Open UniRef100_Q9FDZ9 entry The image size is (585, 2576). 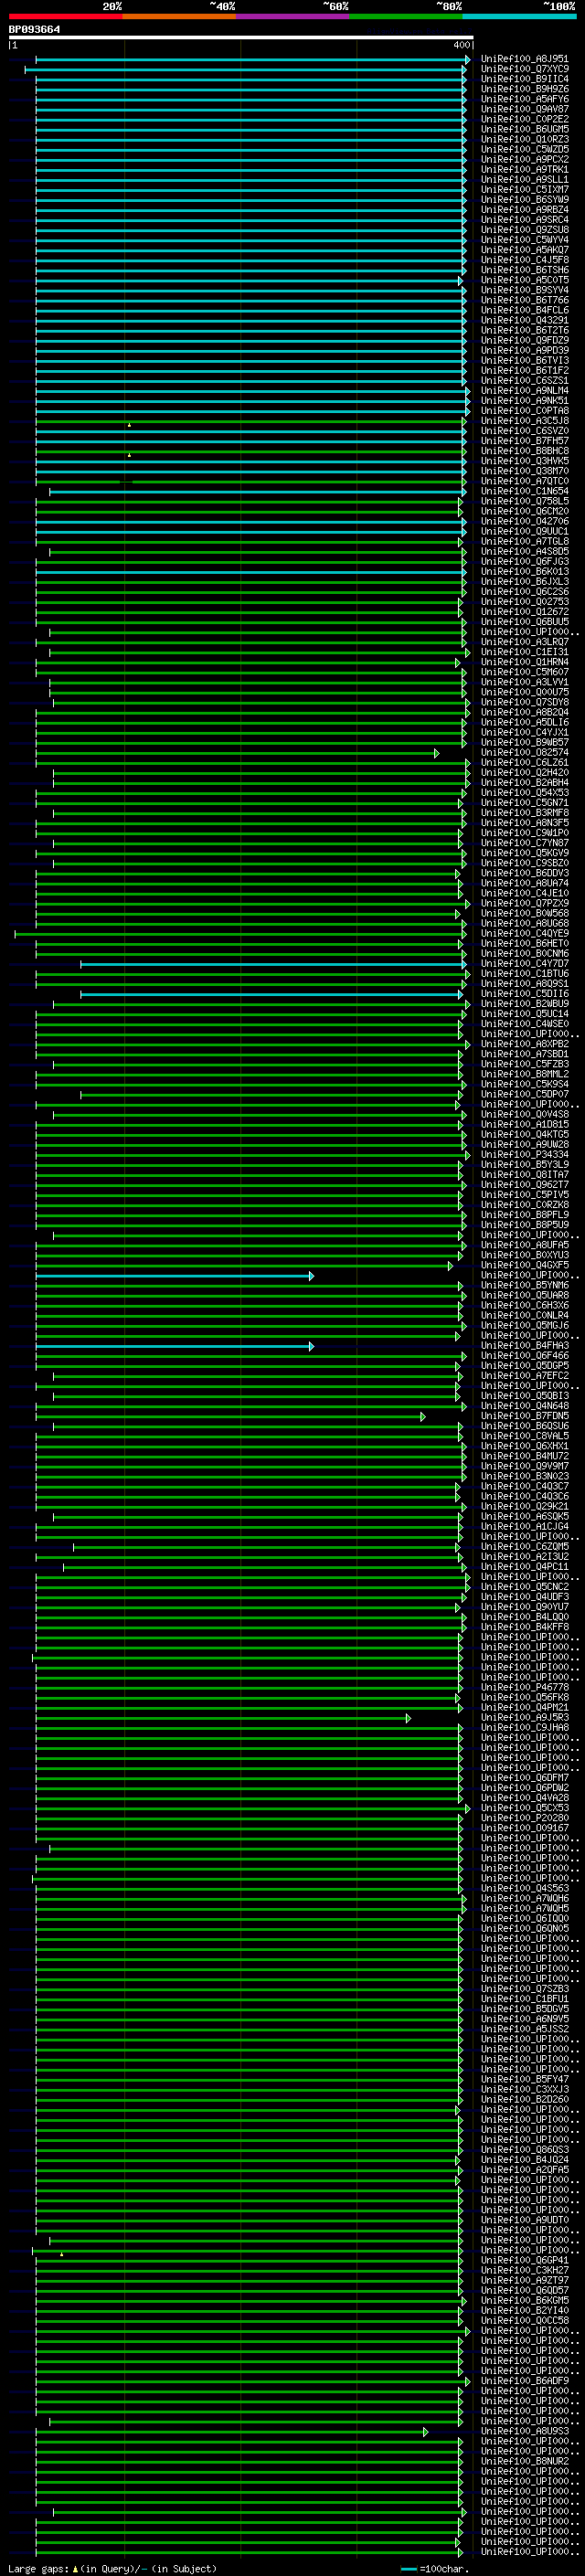point(525,340)
